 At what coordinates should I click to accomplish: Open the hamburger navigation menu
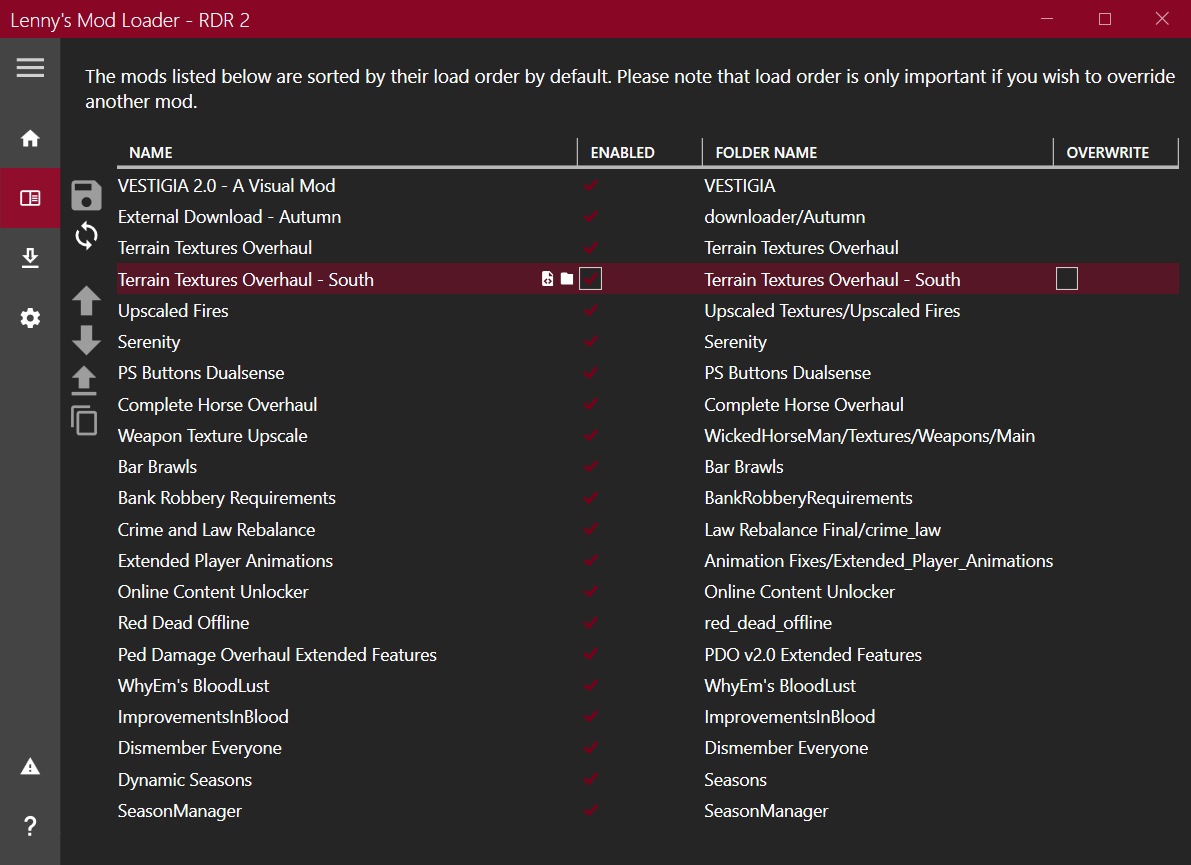[30, 67]
